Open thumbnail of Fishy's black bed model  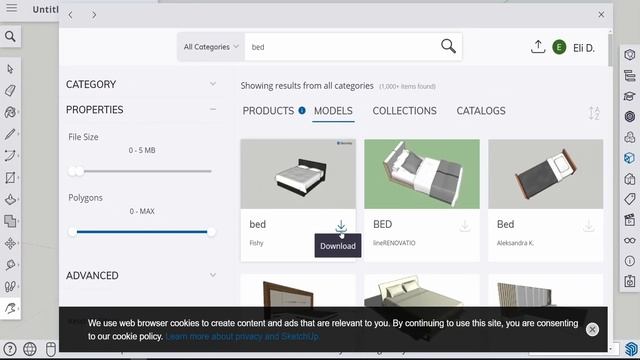(298, 174)
